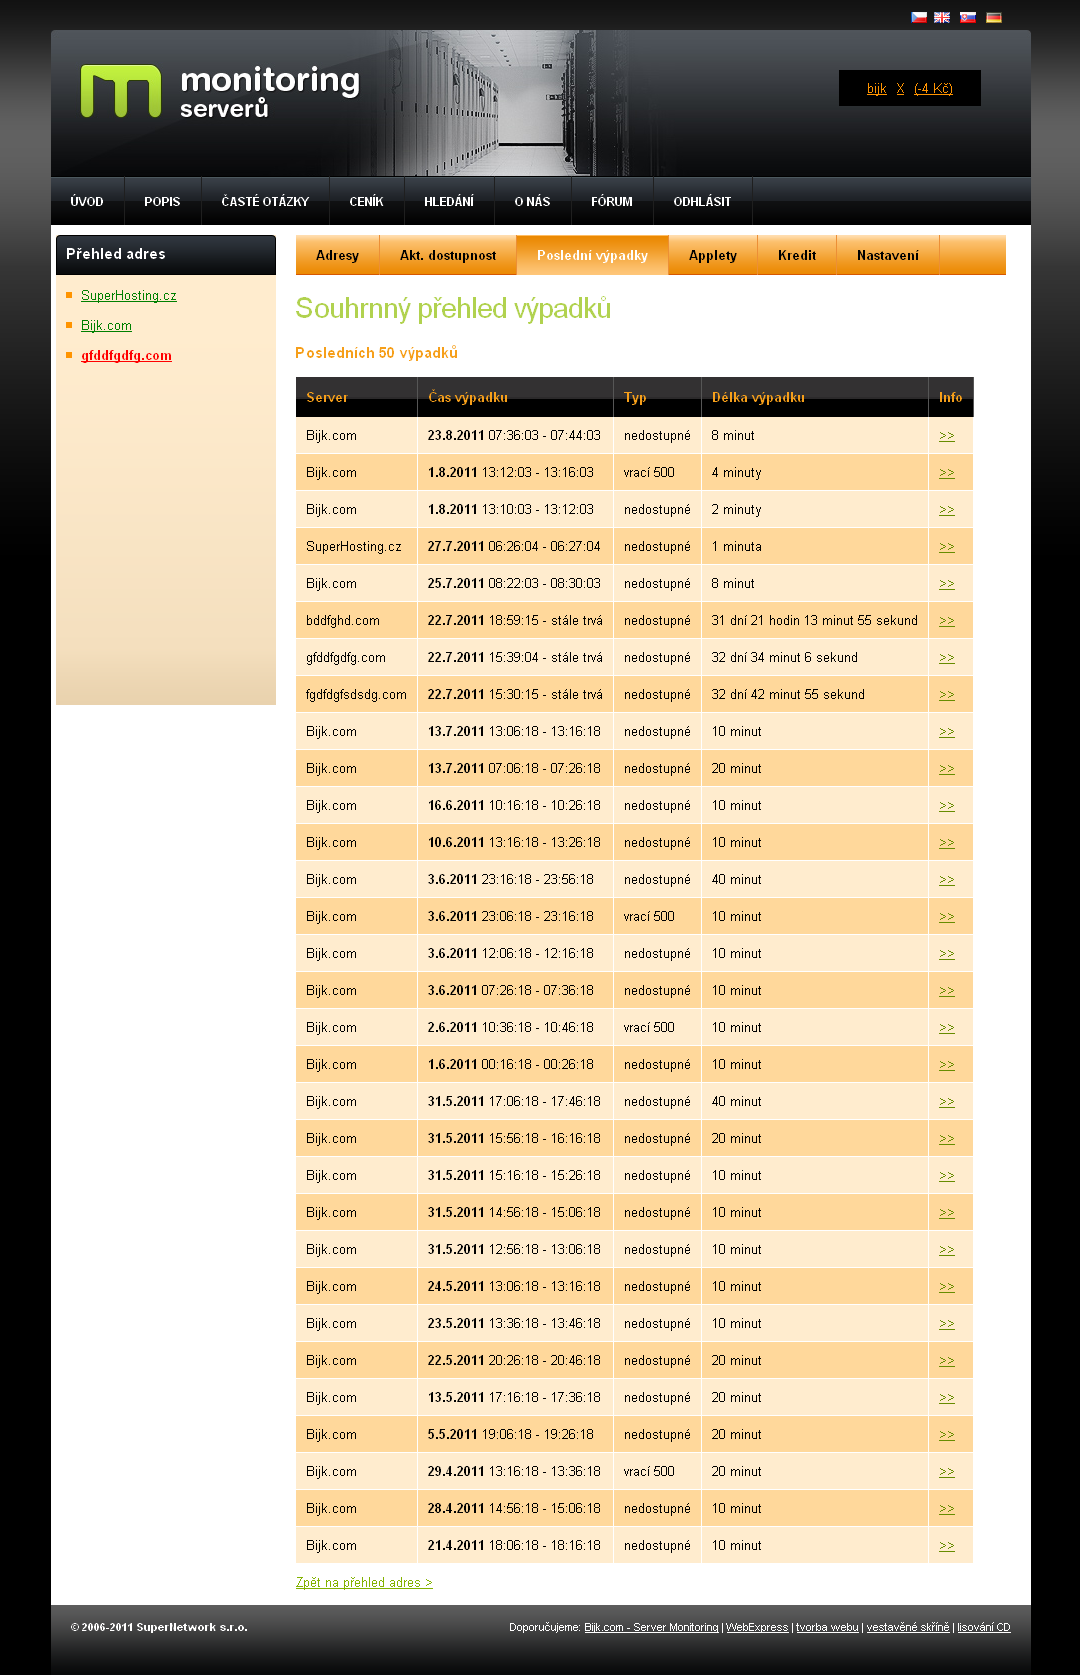Switch to the Akt. dostupnost tab
The width and height of the screenshot is (1080, 1675).
click(x=448, y=256)
